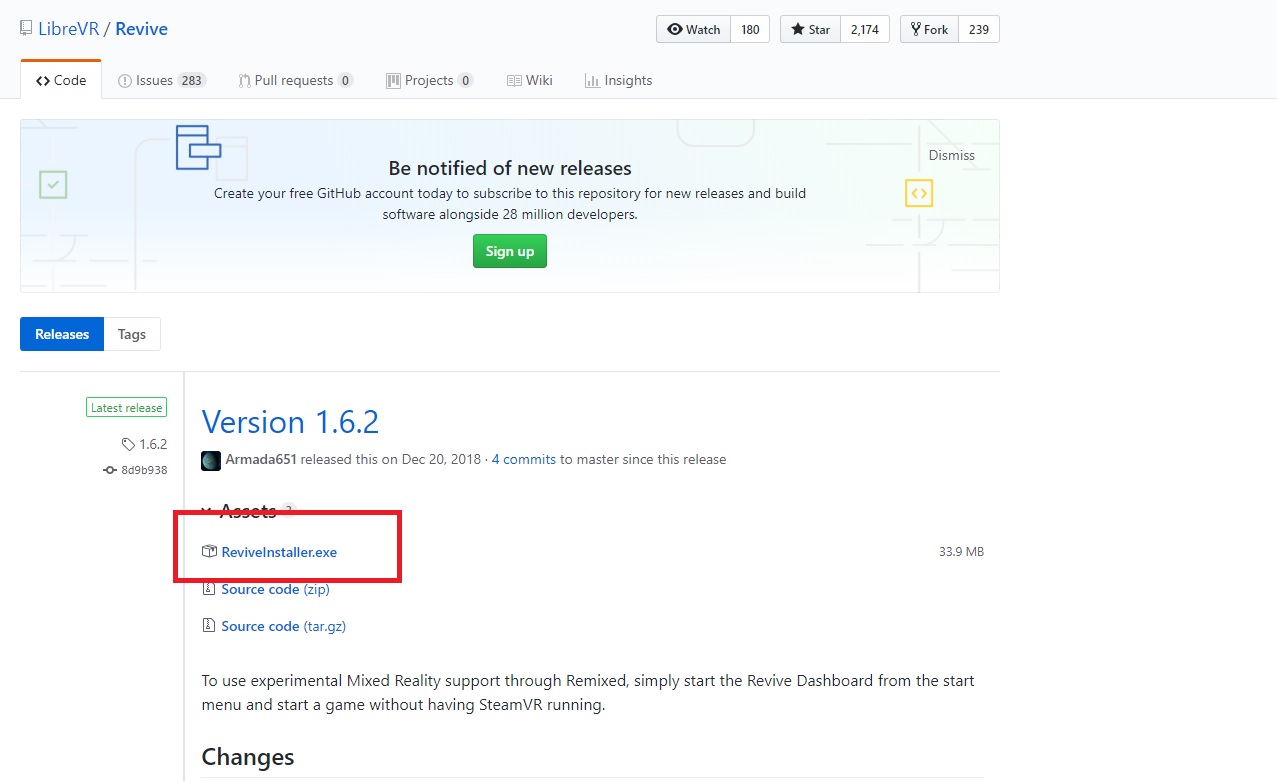Select the Wiki tab
This screenshot has width=1277, height=781.
[x=529, y=80]
